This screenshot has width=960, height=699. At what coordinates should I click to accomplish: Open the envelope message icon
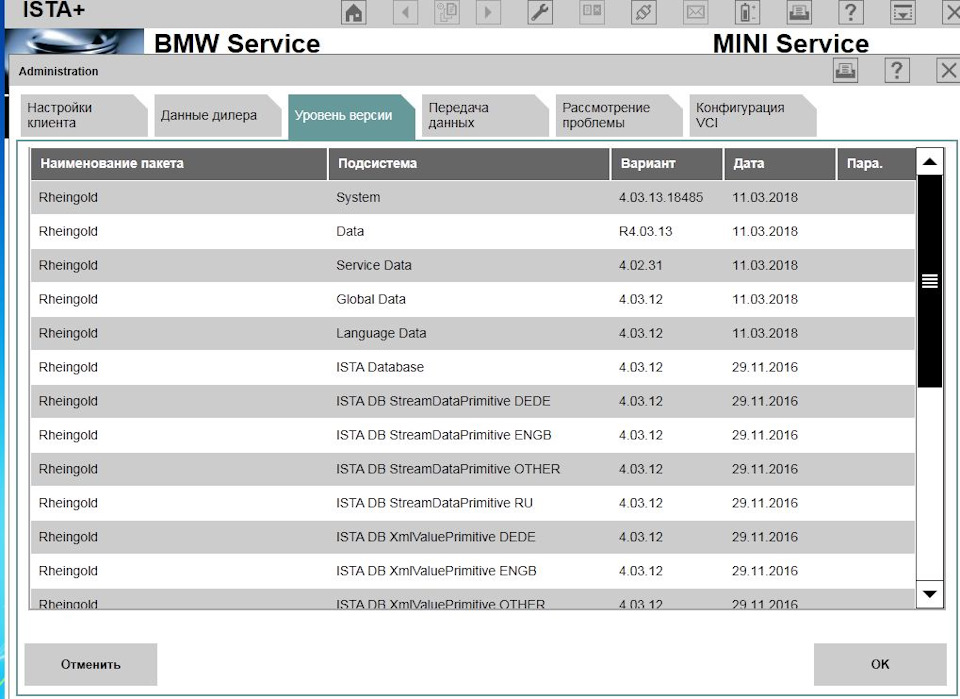tap(696, 13)
